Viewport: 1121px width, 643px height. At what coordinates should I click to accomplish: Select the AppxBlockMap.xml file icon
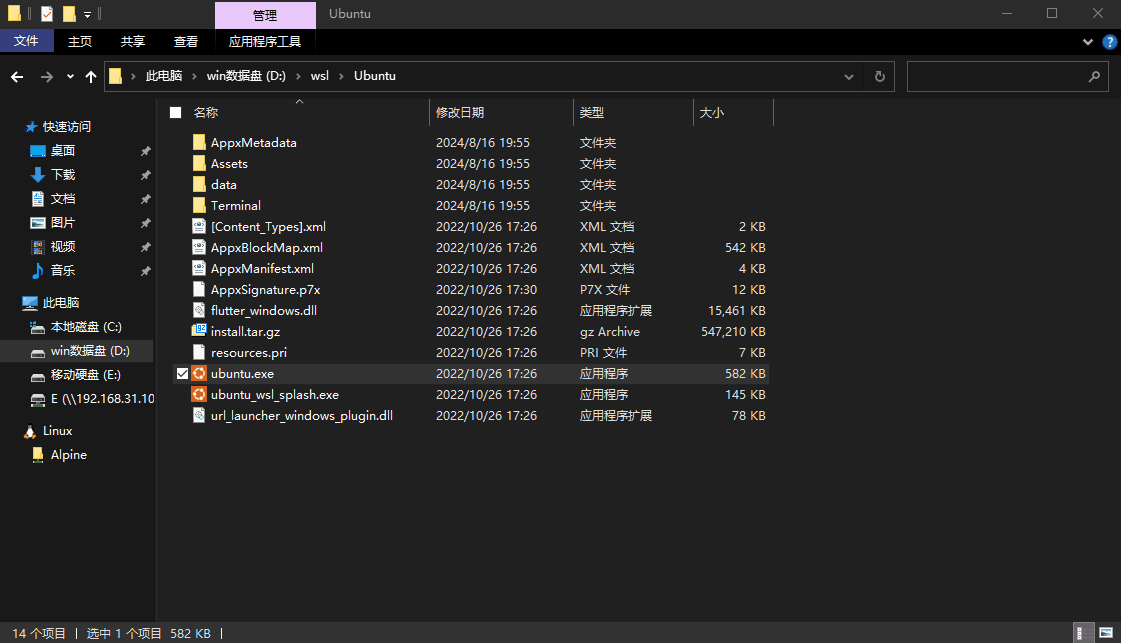click(x=199, y=247)
